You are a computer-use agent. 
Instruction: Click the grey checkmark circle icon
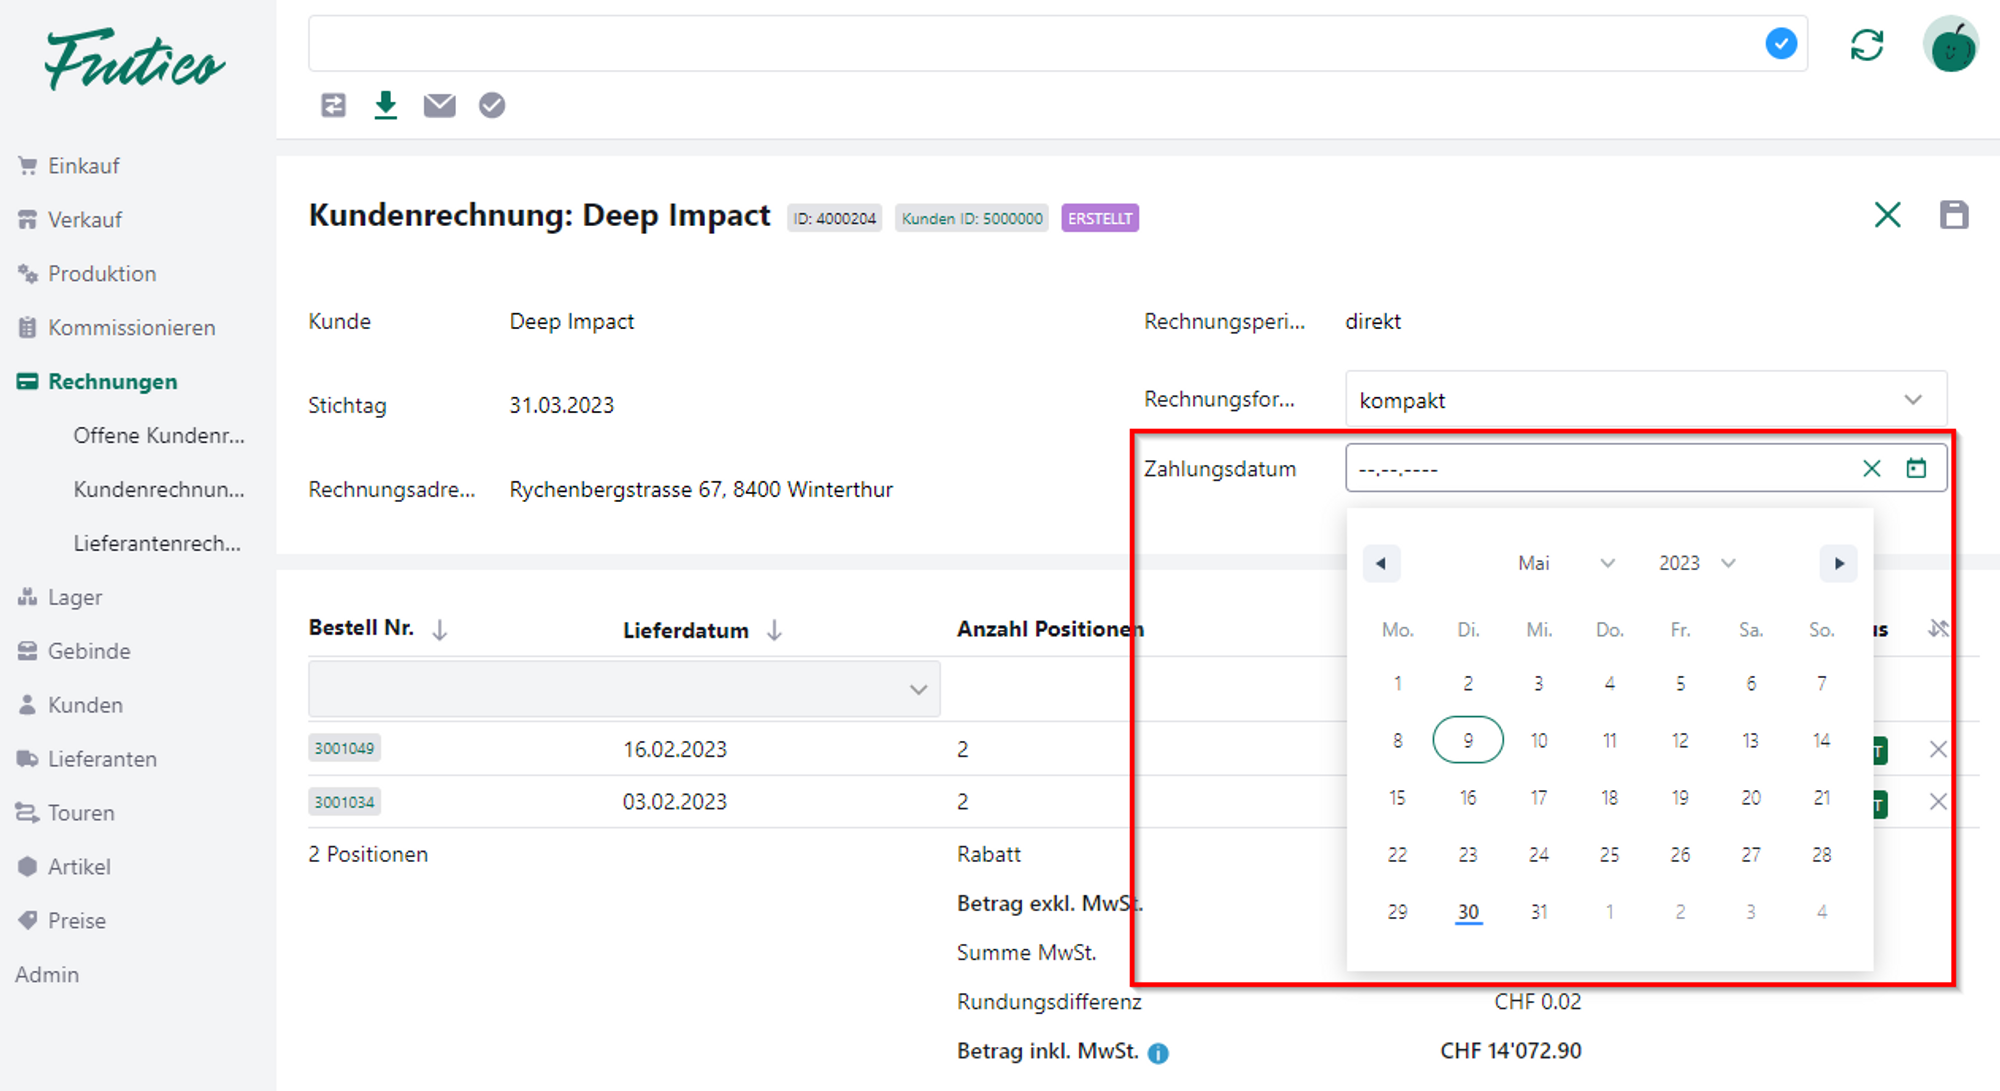(491, 105)
